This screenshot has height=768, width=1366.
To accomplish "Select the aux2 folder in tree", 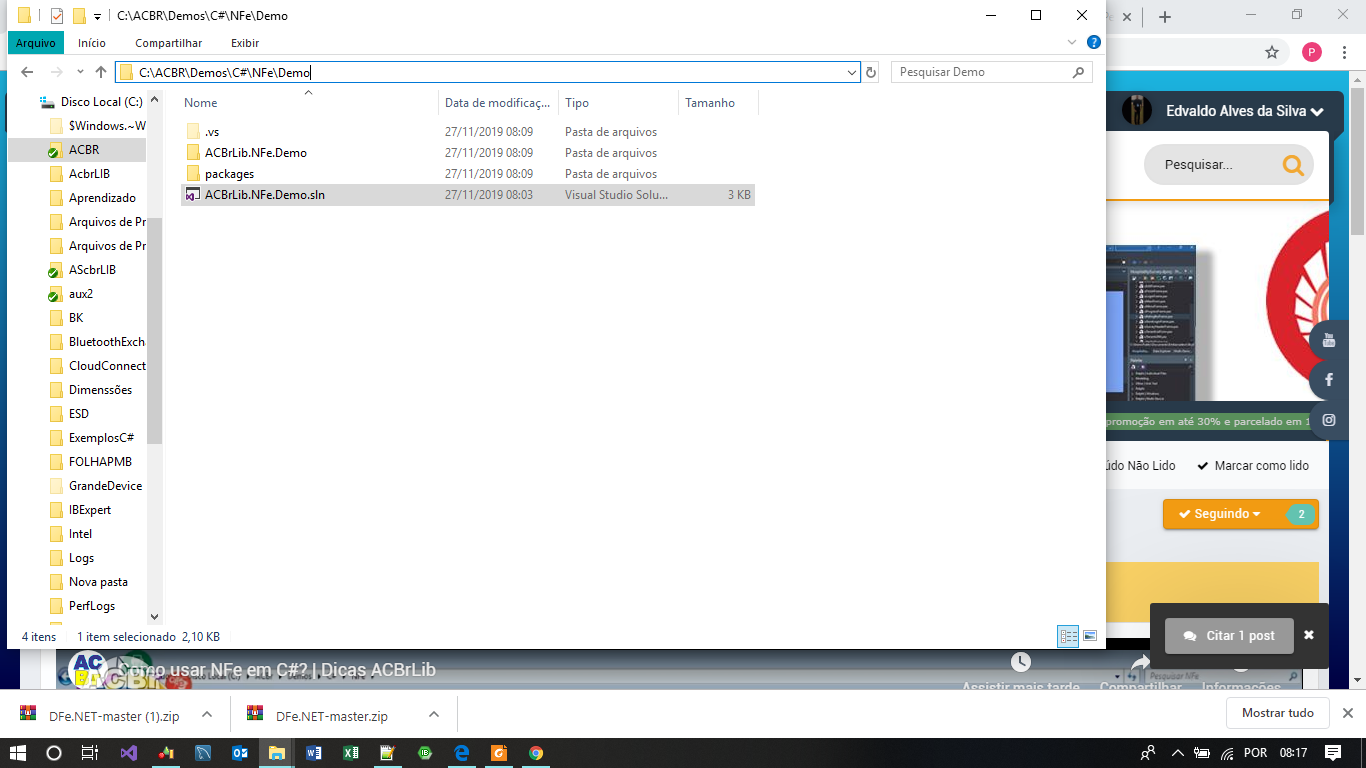I will pyautogui.click(x=81, y=294).
